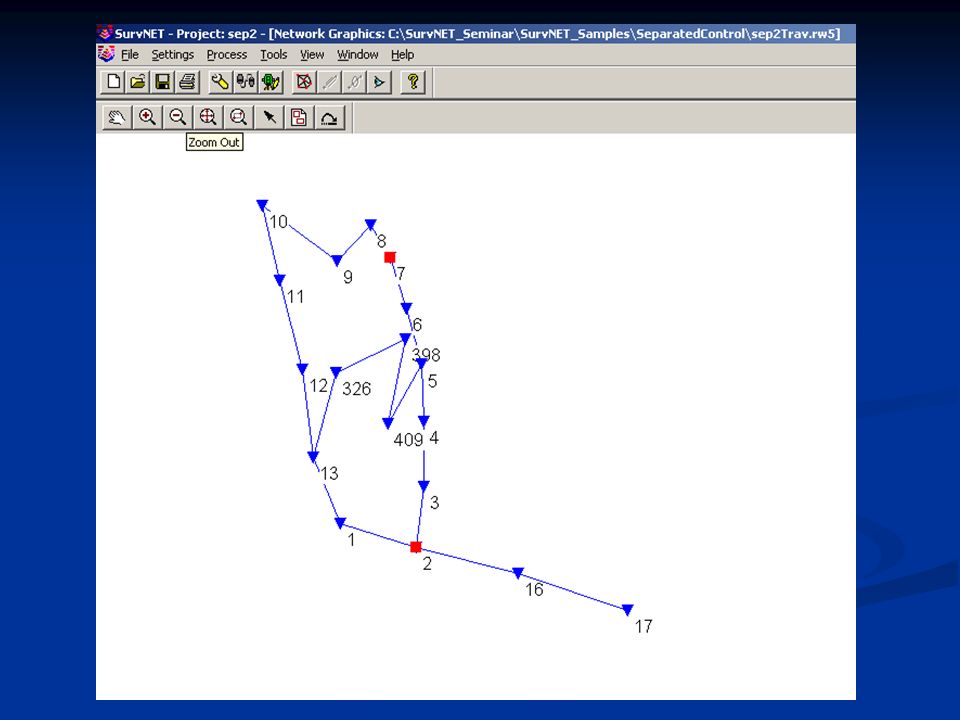Click the Zoom Window magnifier icon
This screenshot has height=720, width=960.
238,117
